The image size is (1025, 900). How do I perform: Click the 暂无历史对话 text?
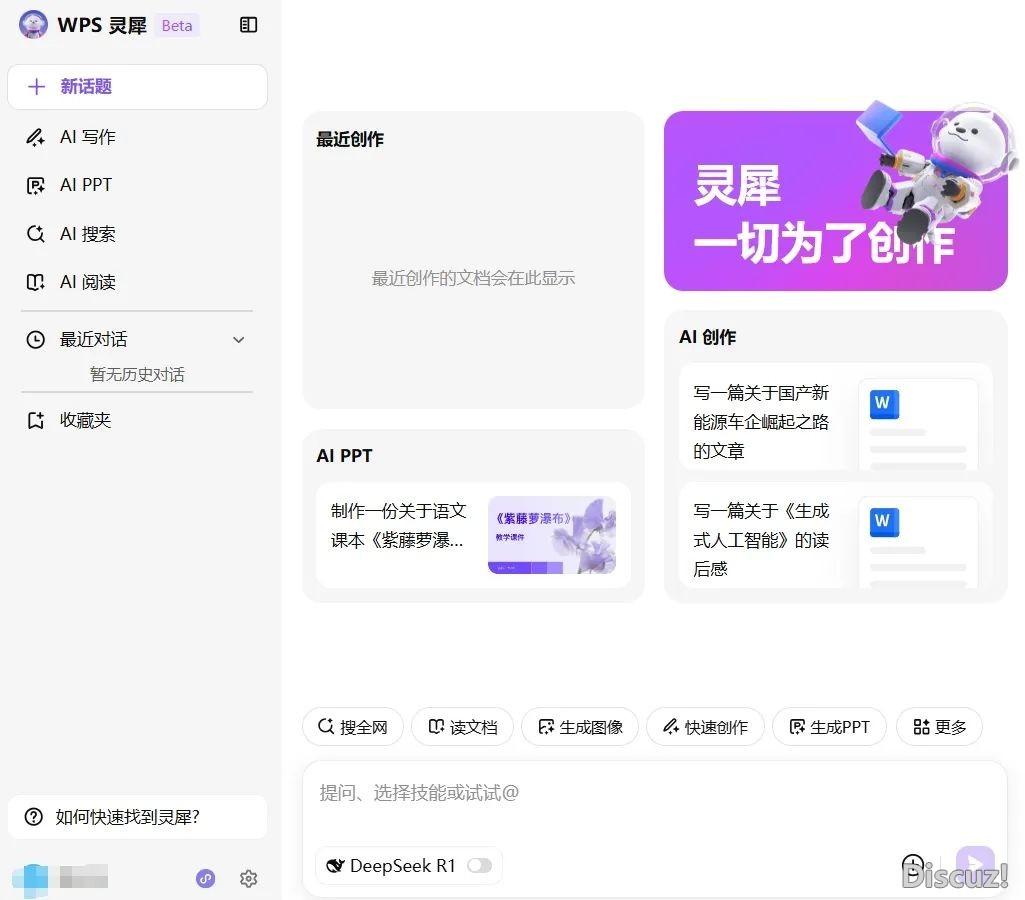pos(137,375)
